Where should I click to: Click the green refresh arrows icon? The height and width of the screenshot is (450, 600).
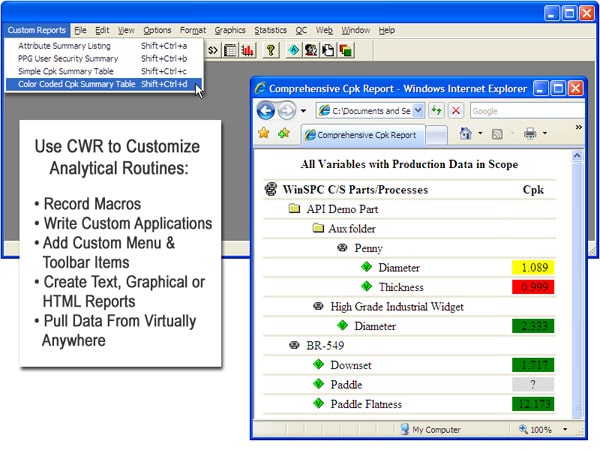click(438, 111)
